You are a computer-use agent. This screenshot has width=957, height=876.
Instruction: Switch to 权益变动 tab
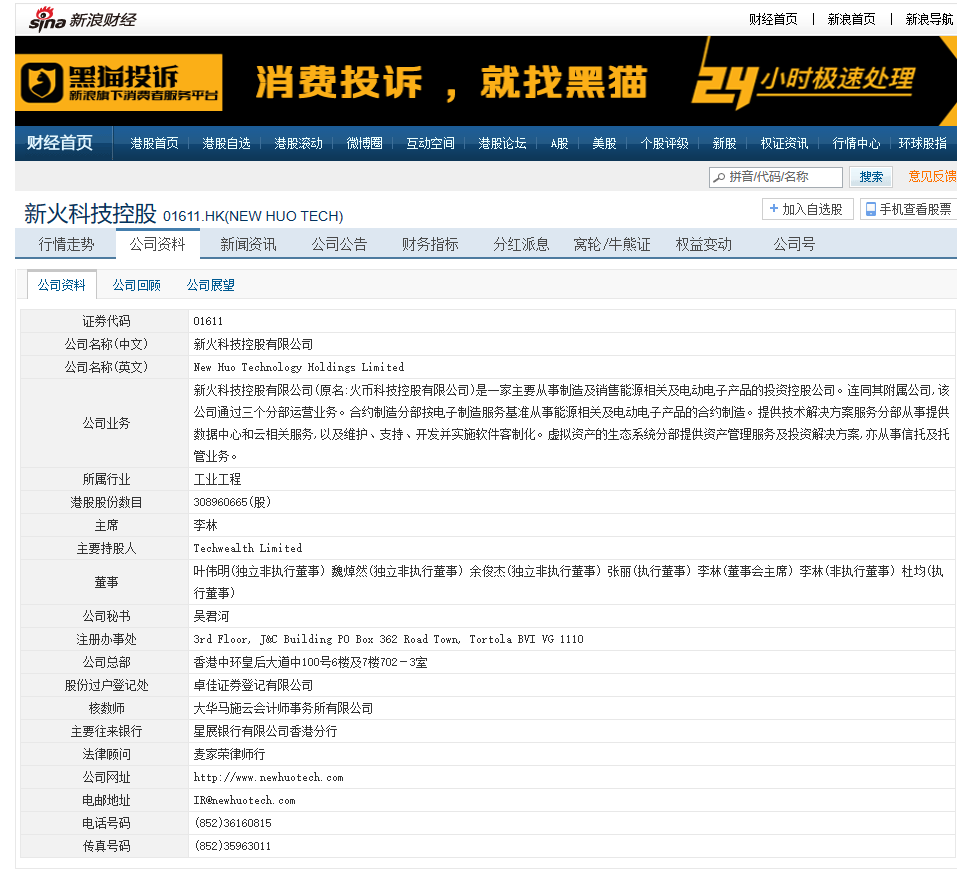pyautogui.click(x=703, y=244)
